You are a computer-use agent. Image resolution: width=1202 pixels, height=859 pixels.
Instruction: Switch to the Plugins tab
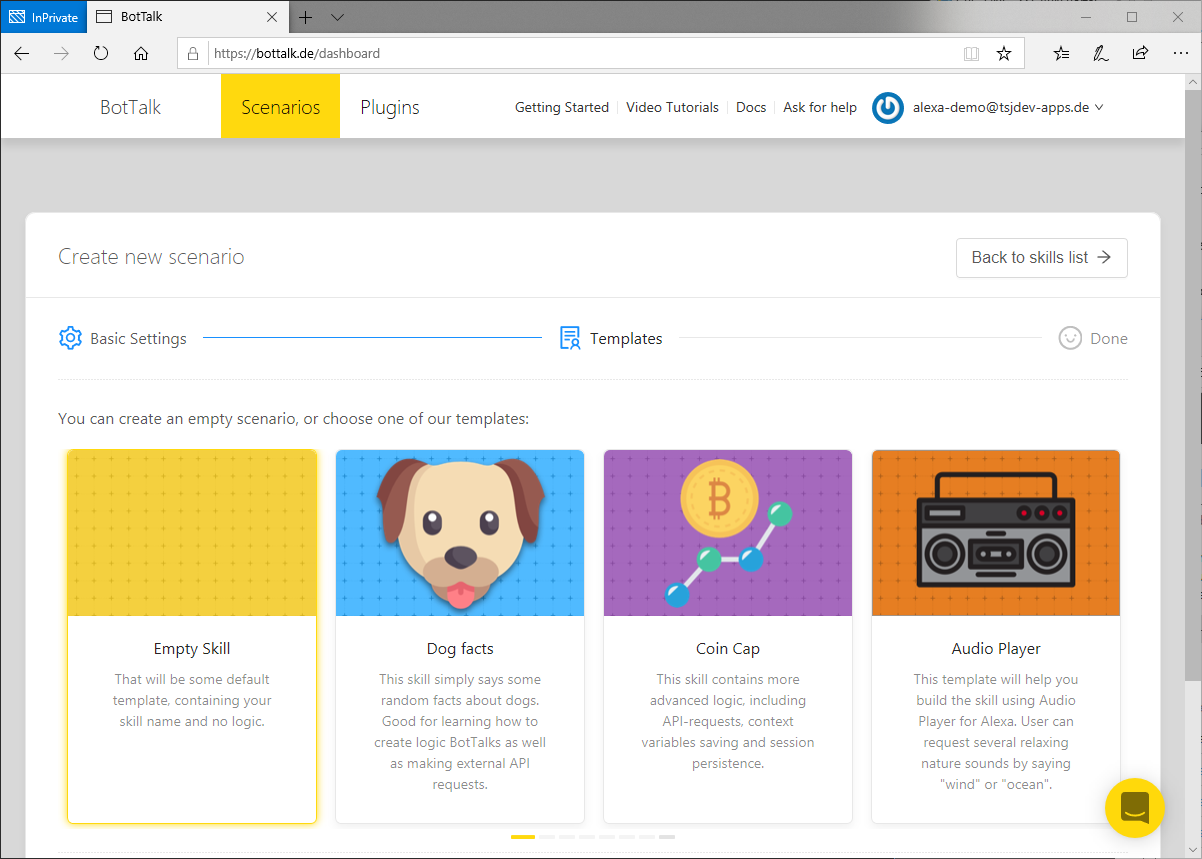click(x=389, y=108)
